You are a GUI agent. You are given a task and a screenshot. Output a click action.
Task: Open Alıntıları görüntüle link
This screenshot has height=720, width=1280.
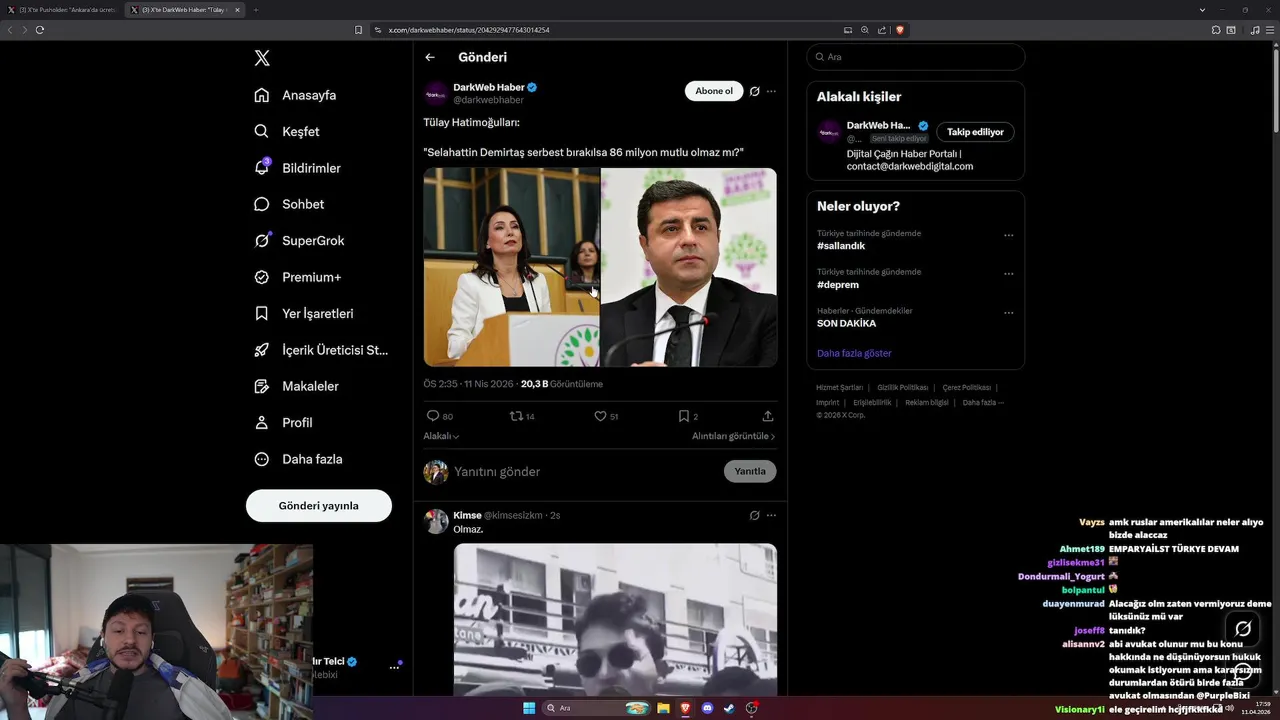click(x=733, y=436)
